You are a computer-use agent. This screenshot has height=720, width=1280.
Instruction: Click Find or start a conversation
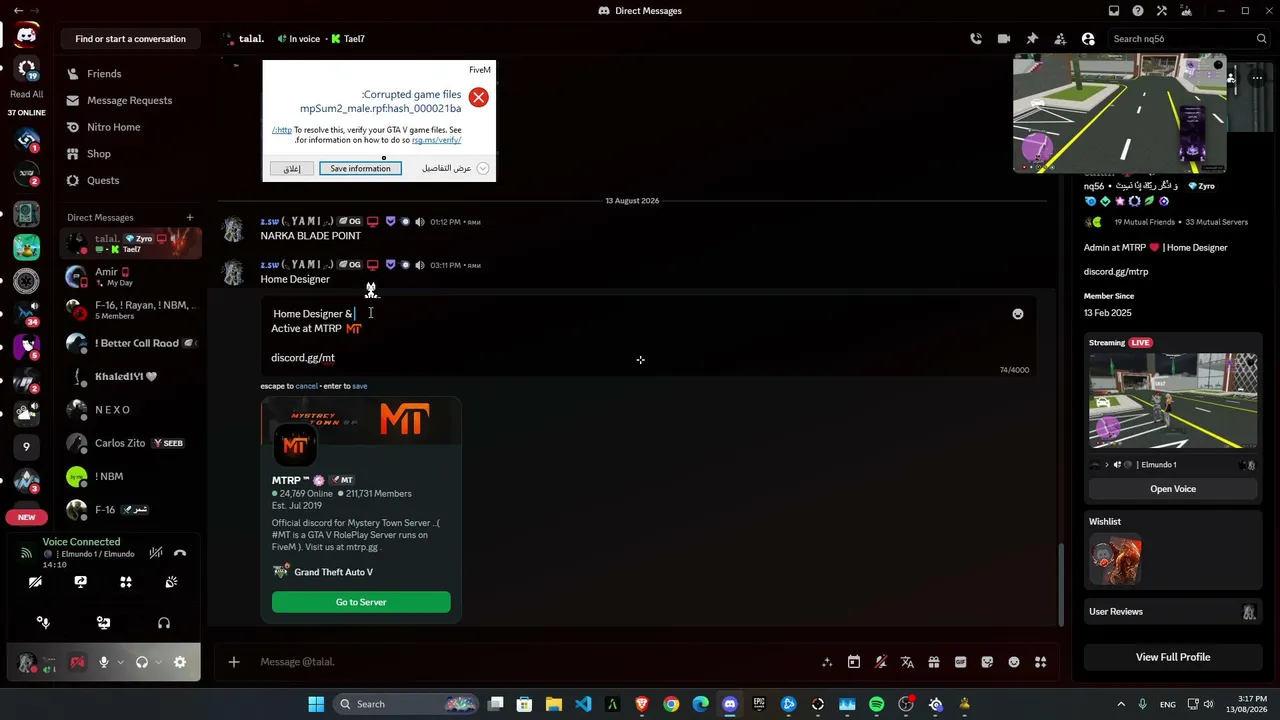(x=131, y=39)
